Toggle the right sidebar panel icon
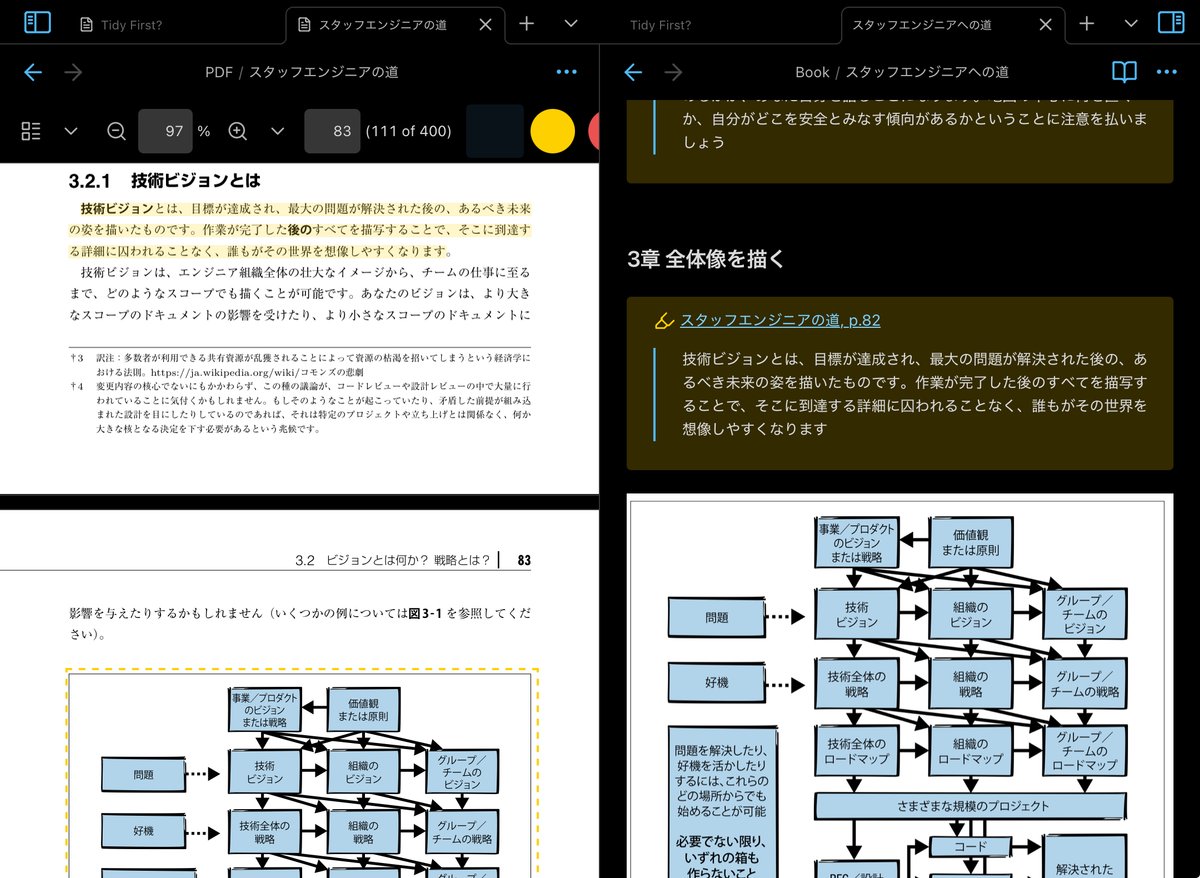The height and width of the screenshot is (878, 1200). click(x=1171, y=23)
